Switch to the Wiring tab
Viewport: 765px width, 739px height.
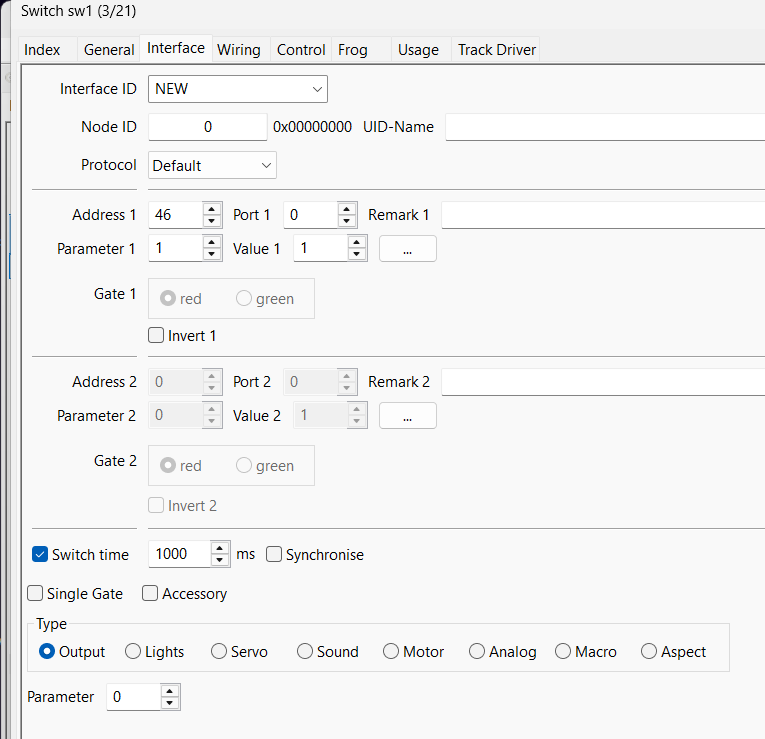pos(239,49)
